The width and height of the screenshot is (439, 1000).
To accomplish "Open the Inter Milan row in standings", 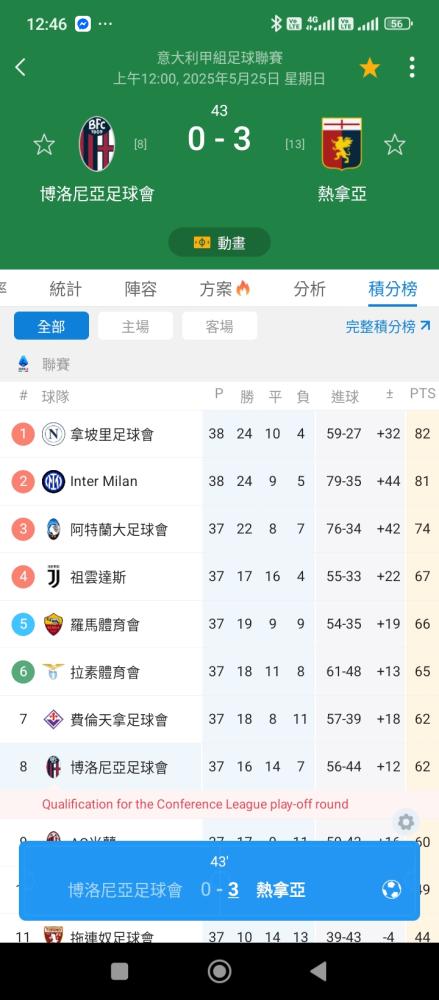I will [220, 482].
